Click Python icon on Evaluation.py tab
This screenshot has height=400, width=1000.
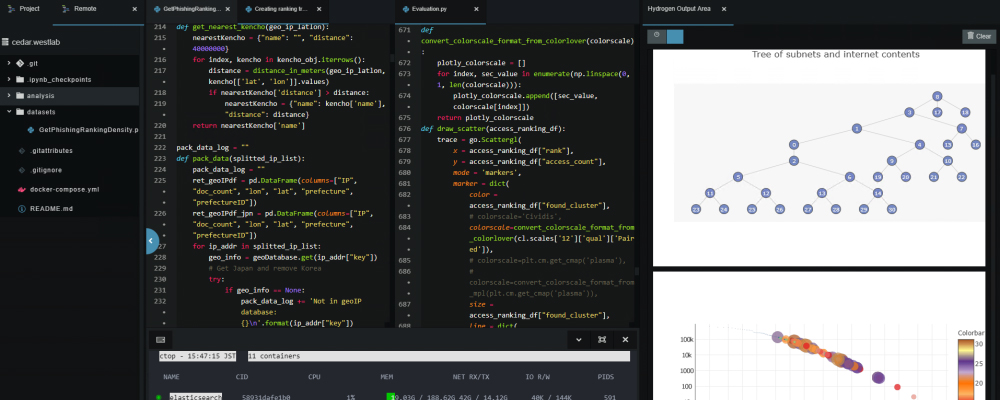point(406,10)
